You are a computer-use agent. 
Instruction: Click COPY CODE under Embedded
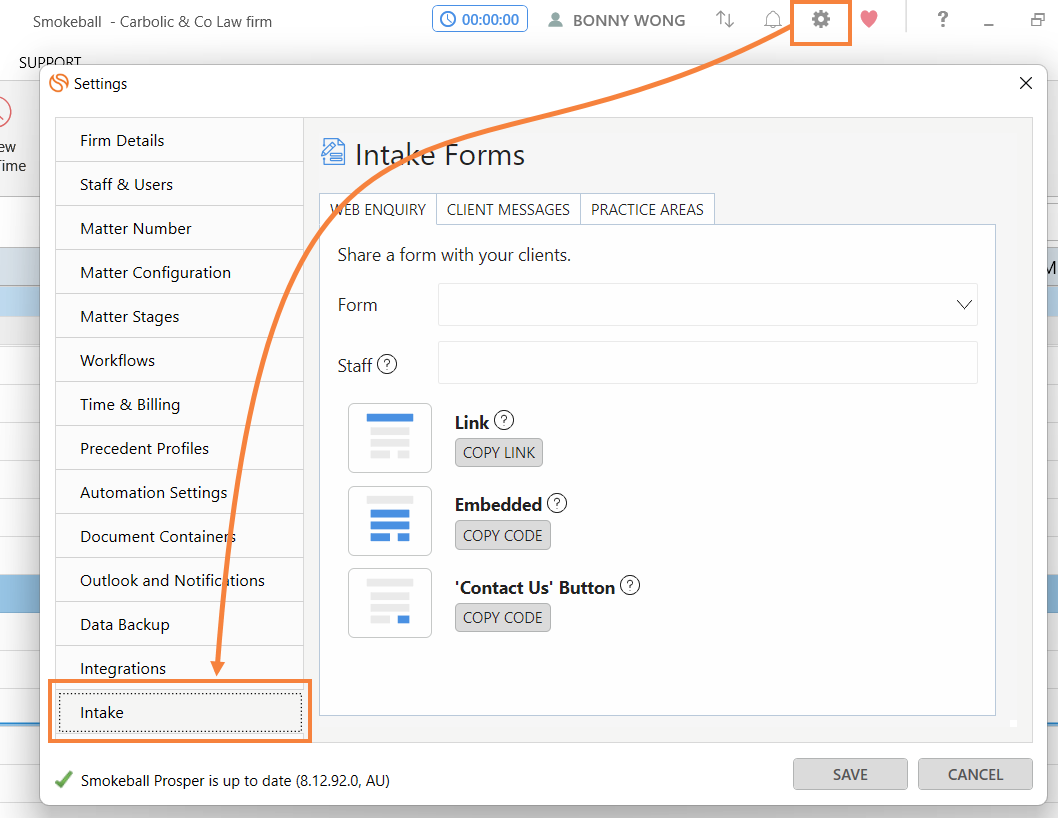503,535
